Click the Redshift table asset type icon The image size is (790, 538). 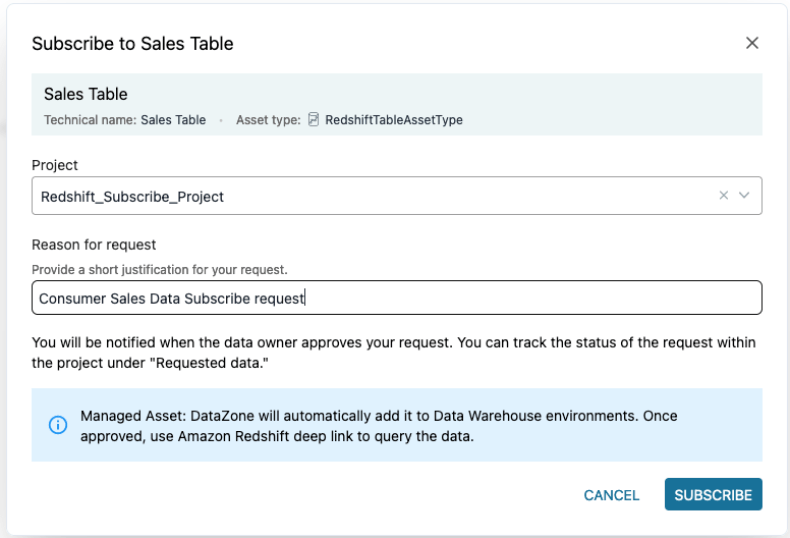[313, 120]
